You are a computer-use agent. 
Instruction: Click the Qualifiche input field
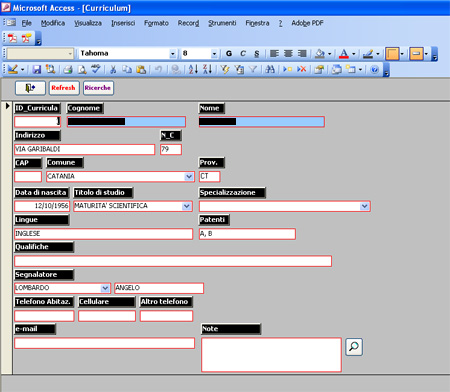pos(173,261)
